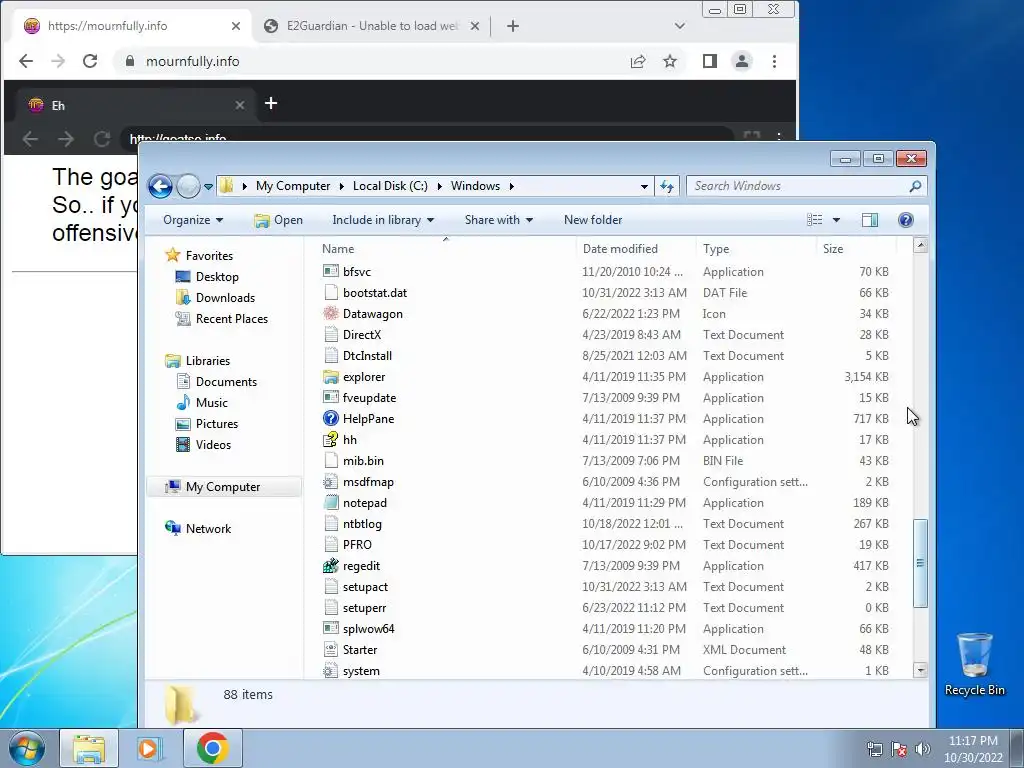The image size is (1024, 768).
Task: Sort by Size column header
Action: 833,249
